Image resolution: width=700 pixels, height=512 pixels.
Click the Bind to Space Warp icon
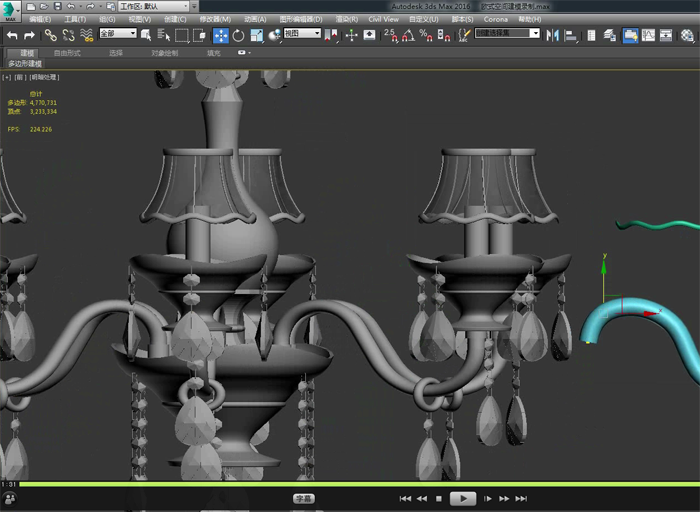coord(86,35)
